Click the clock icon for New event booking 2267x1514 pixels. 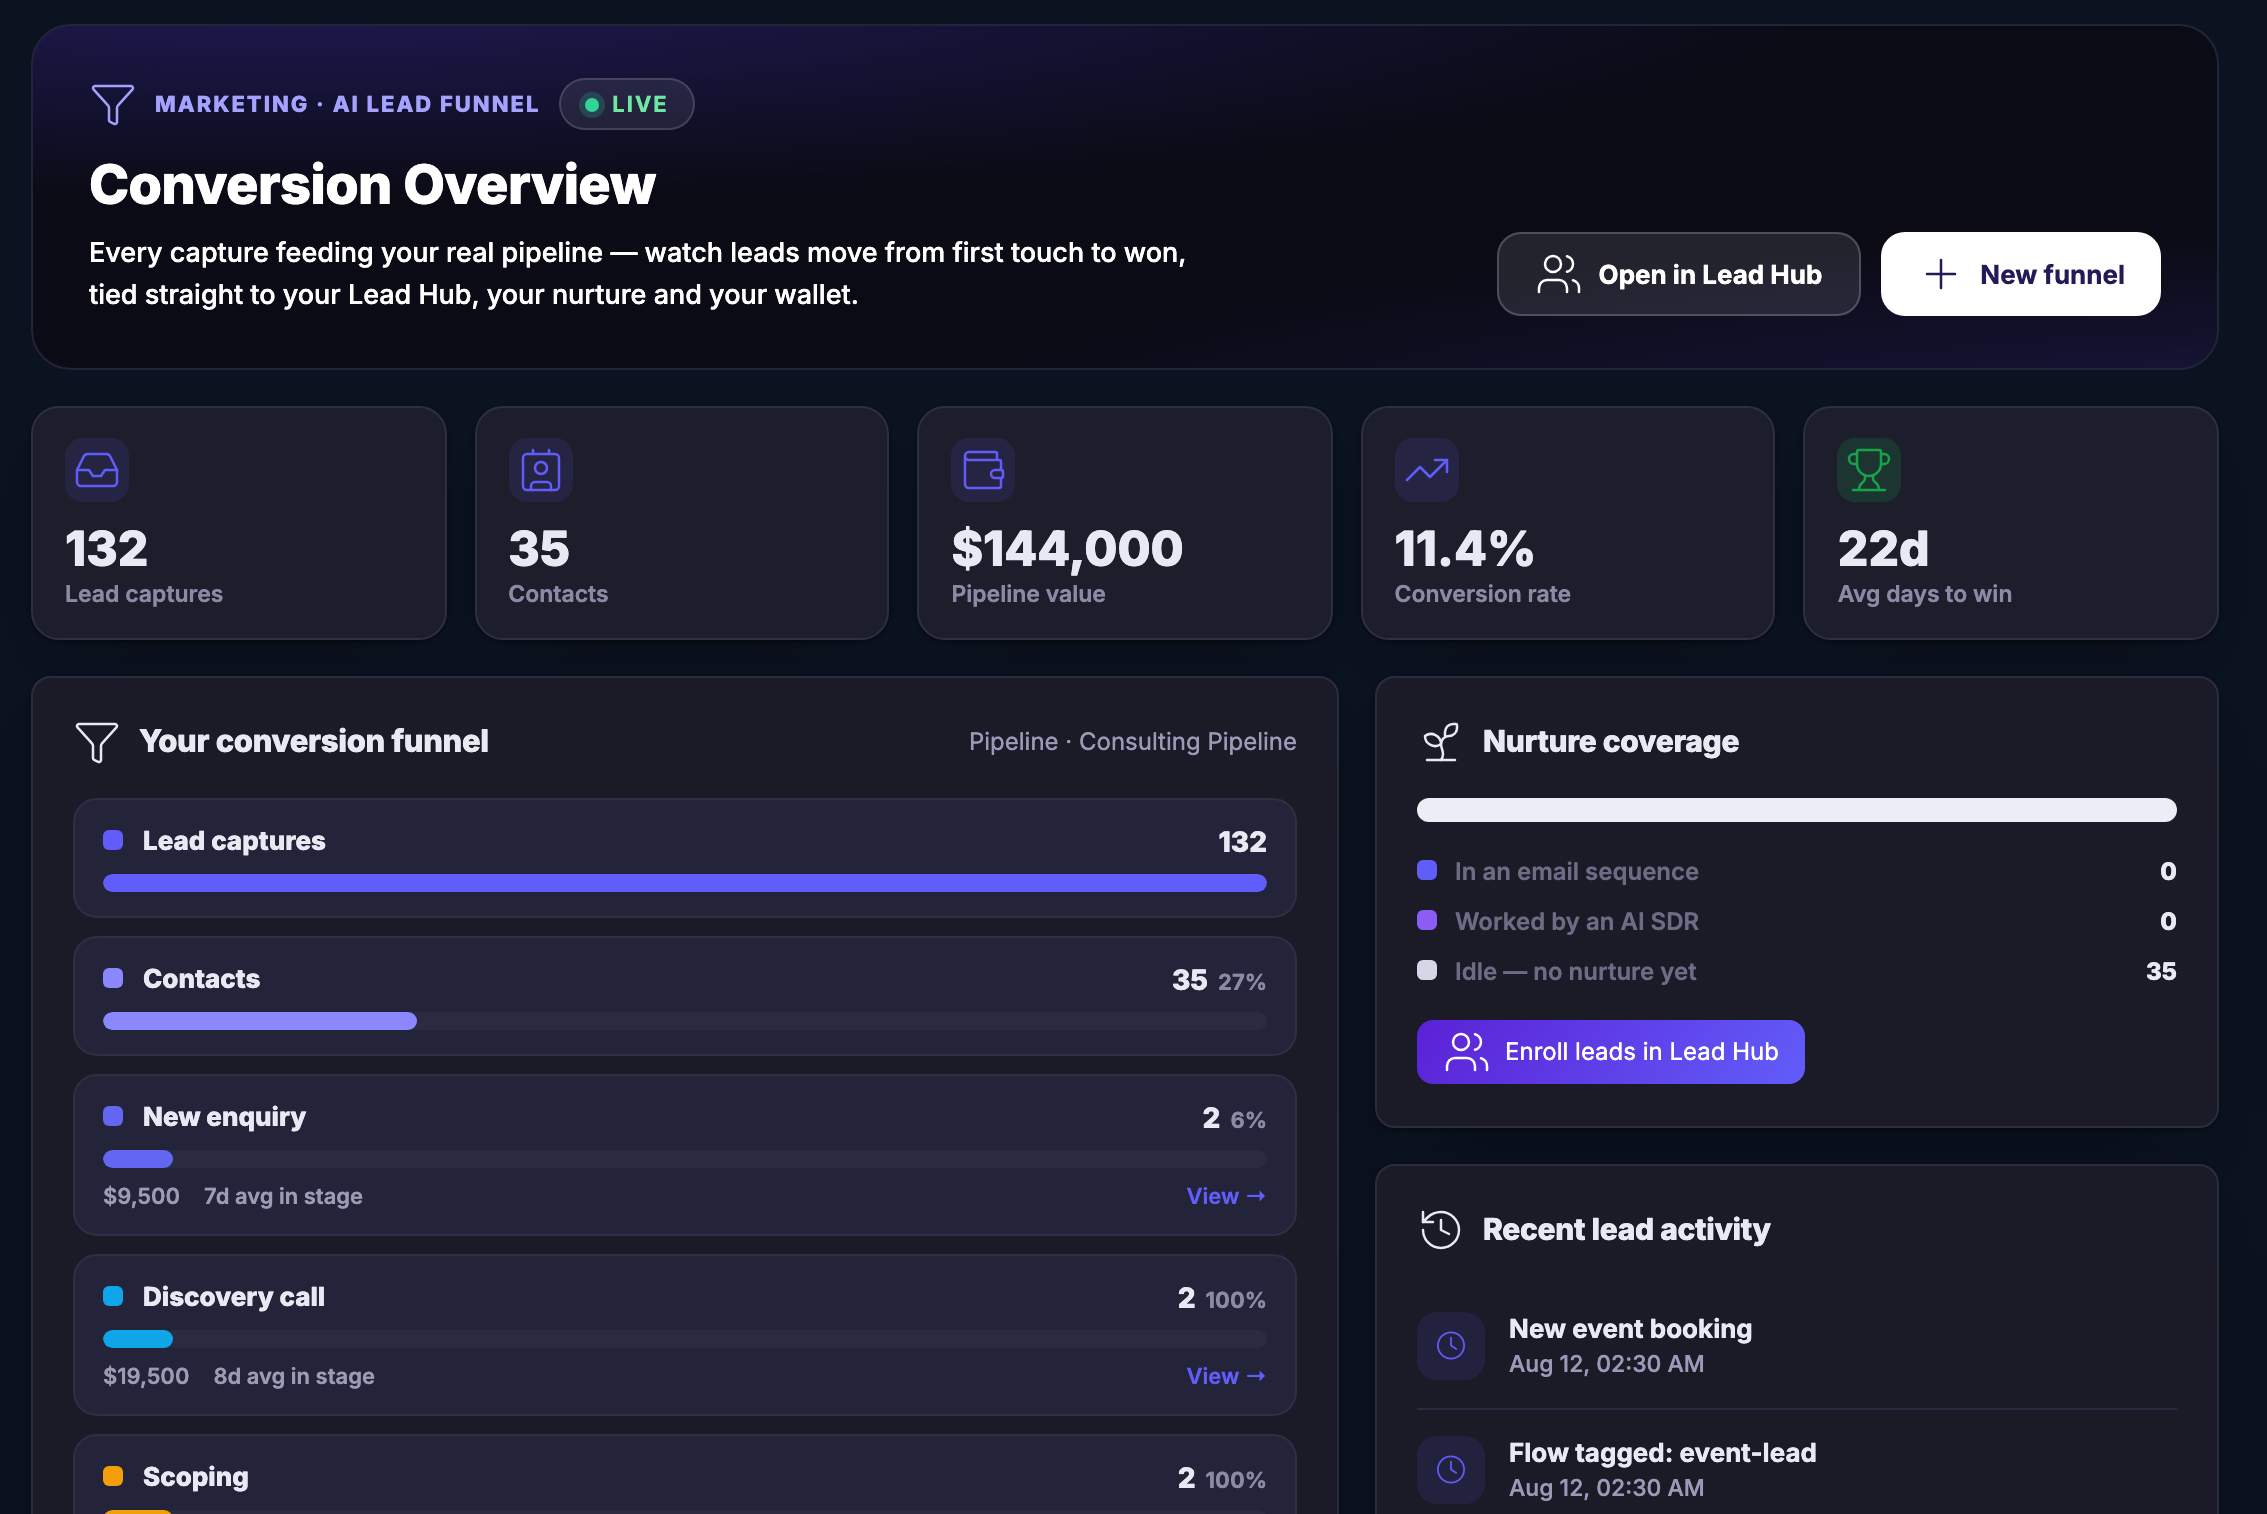[1451, 1346]
